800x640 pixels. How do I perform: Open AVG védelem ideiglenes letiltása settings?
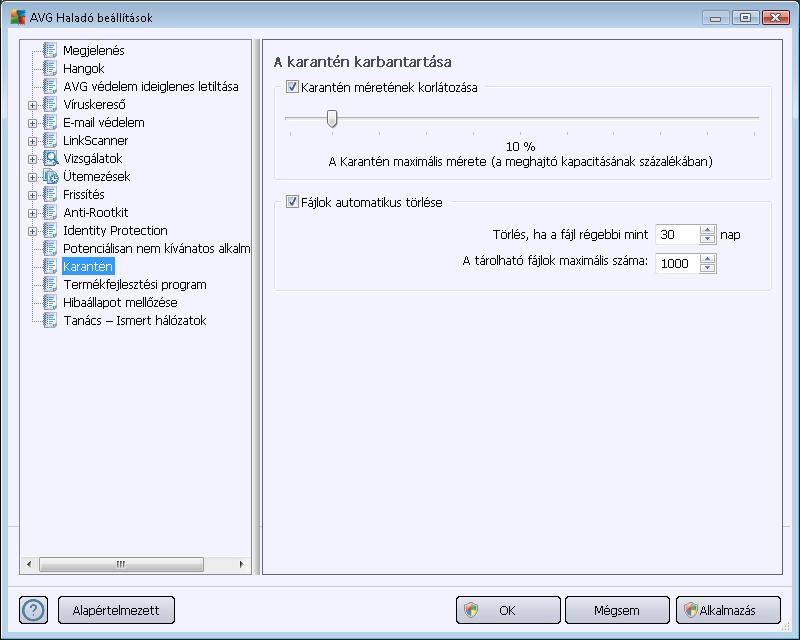151,86
